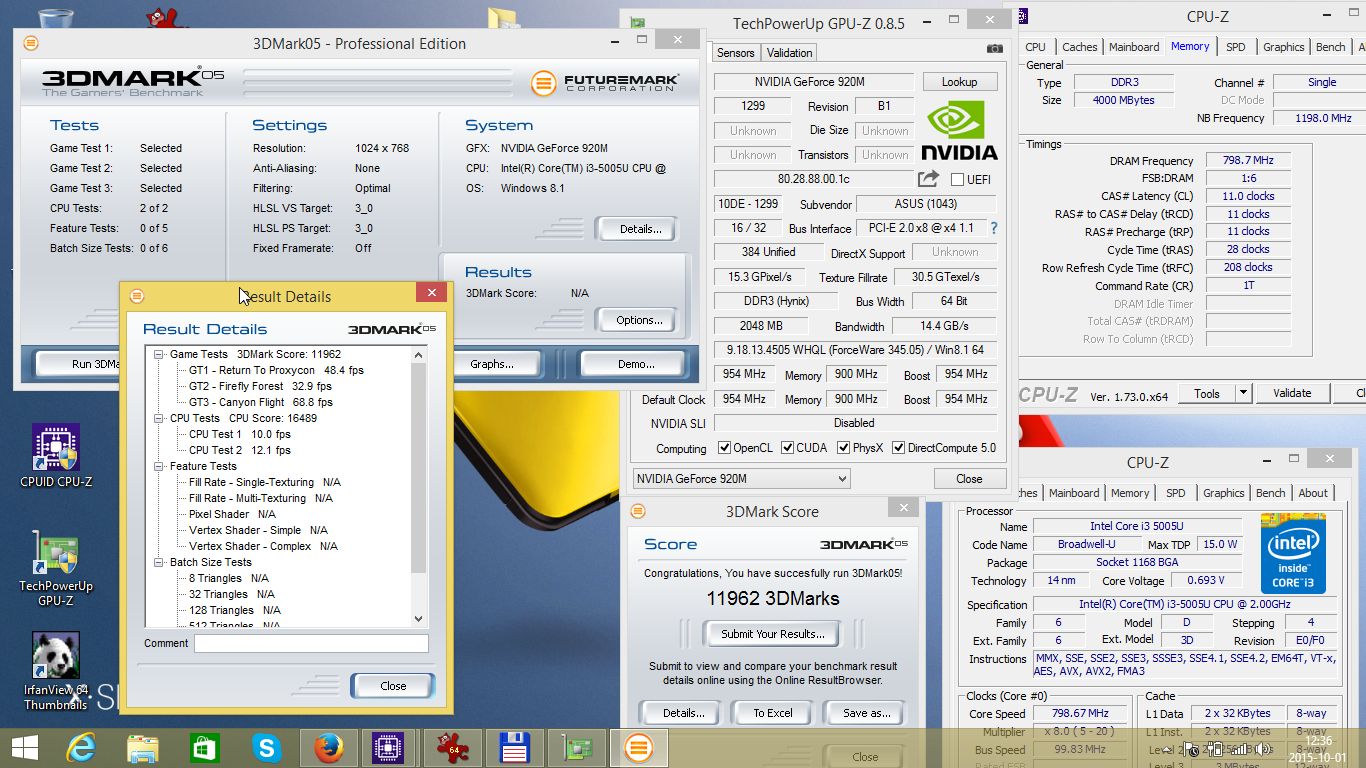Click the Comment input field
The width and height of the screenshot is (1366, 768).
[311, 643]
